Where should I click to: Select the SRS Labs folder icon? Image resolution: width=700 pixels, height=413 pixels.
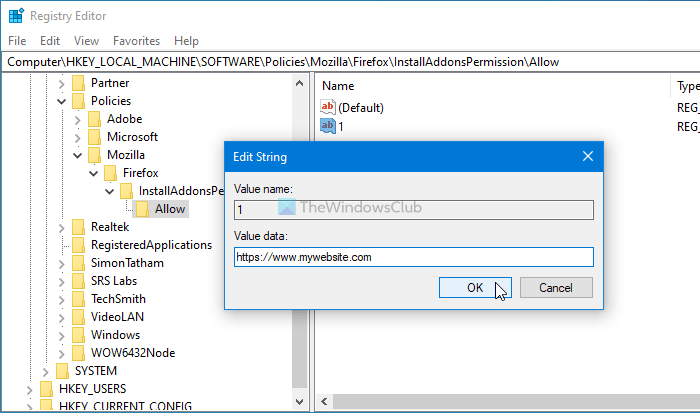tap(79, 281)
